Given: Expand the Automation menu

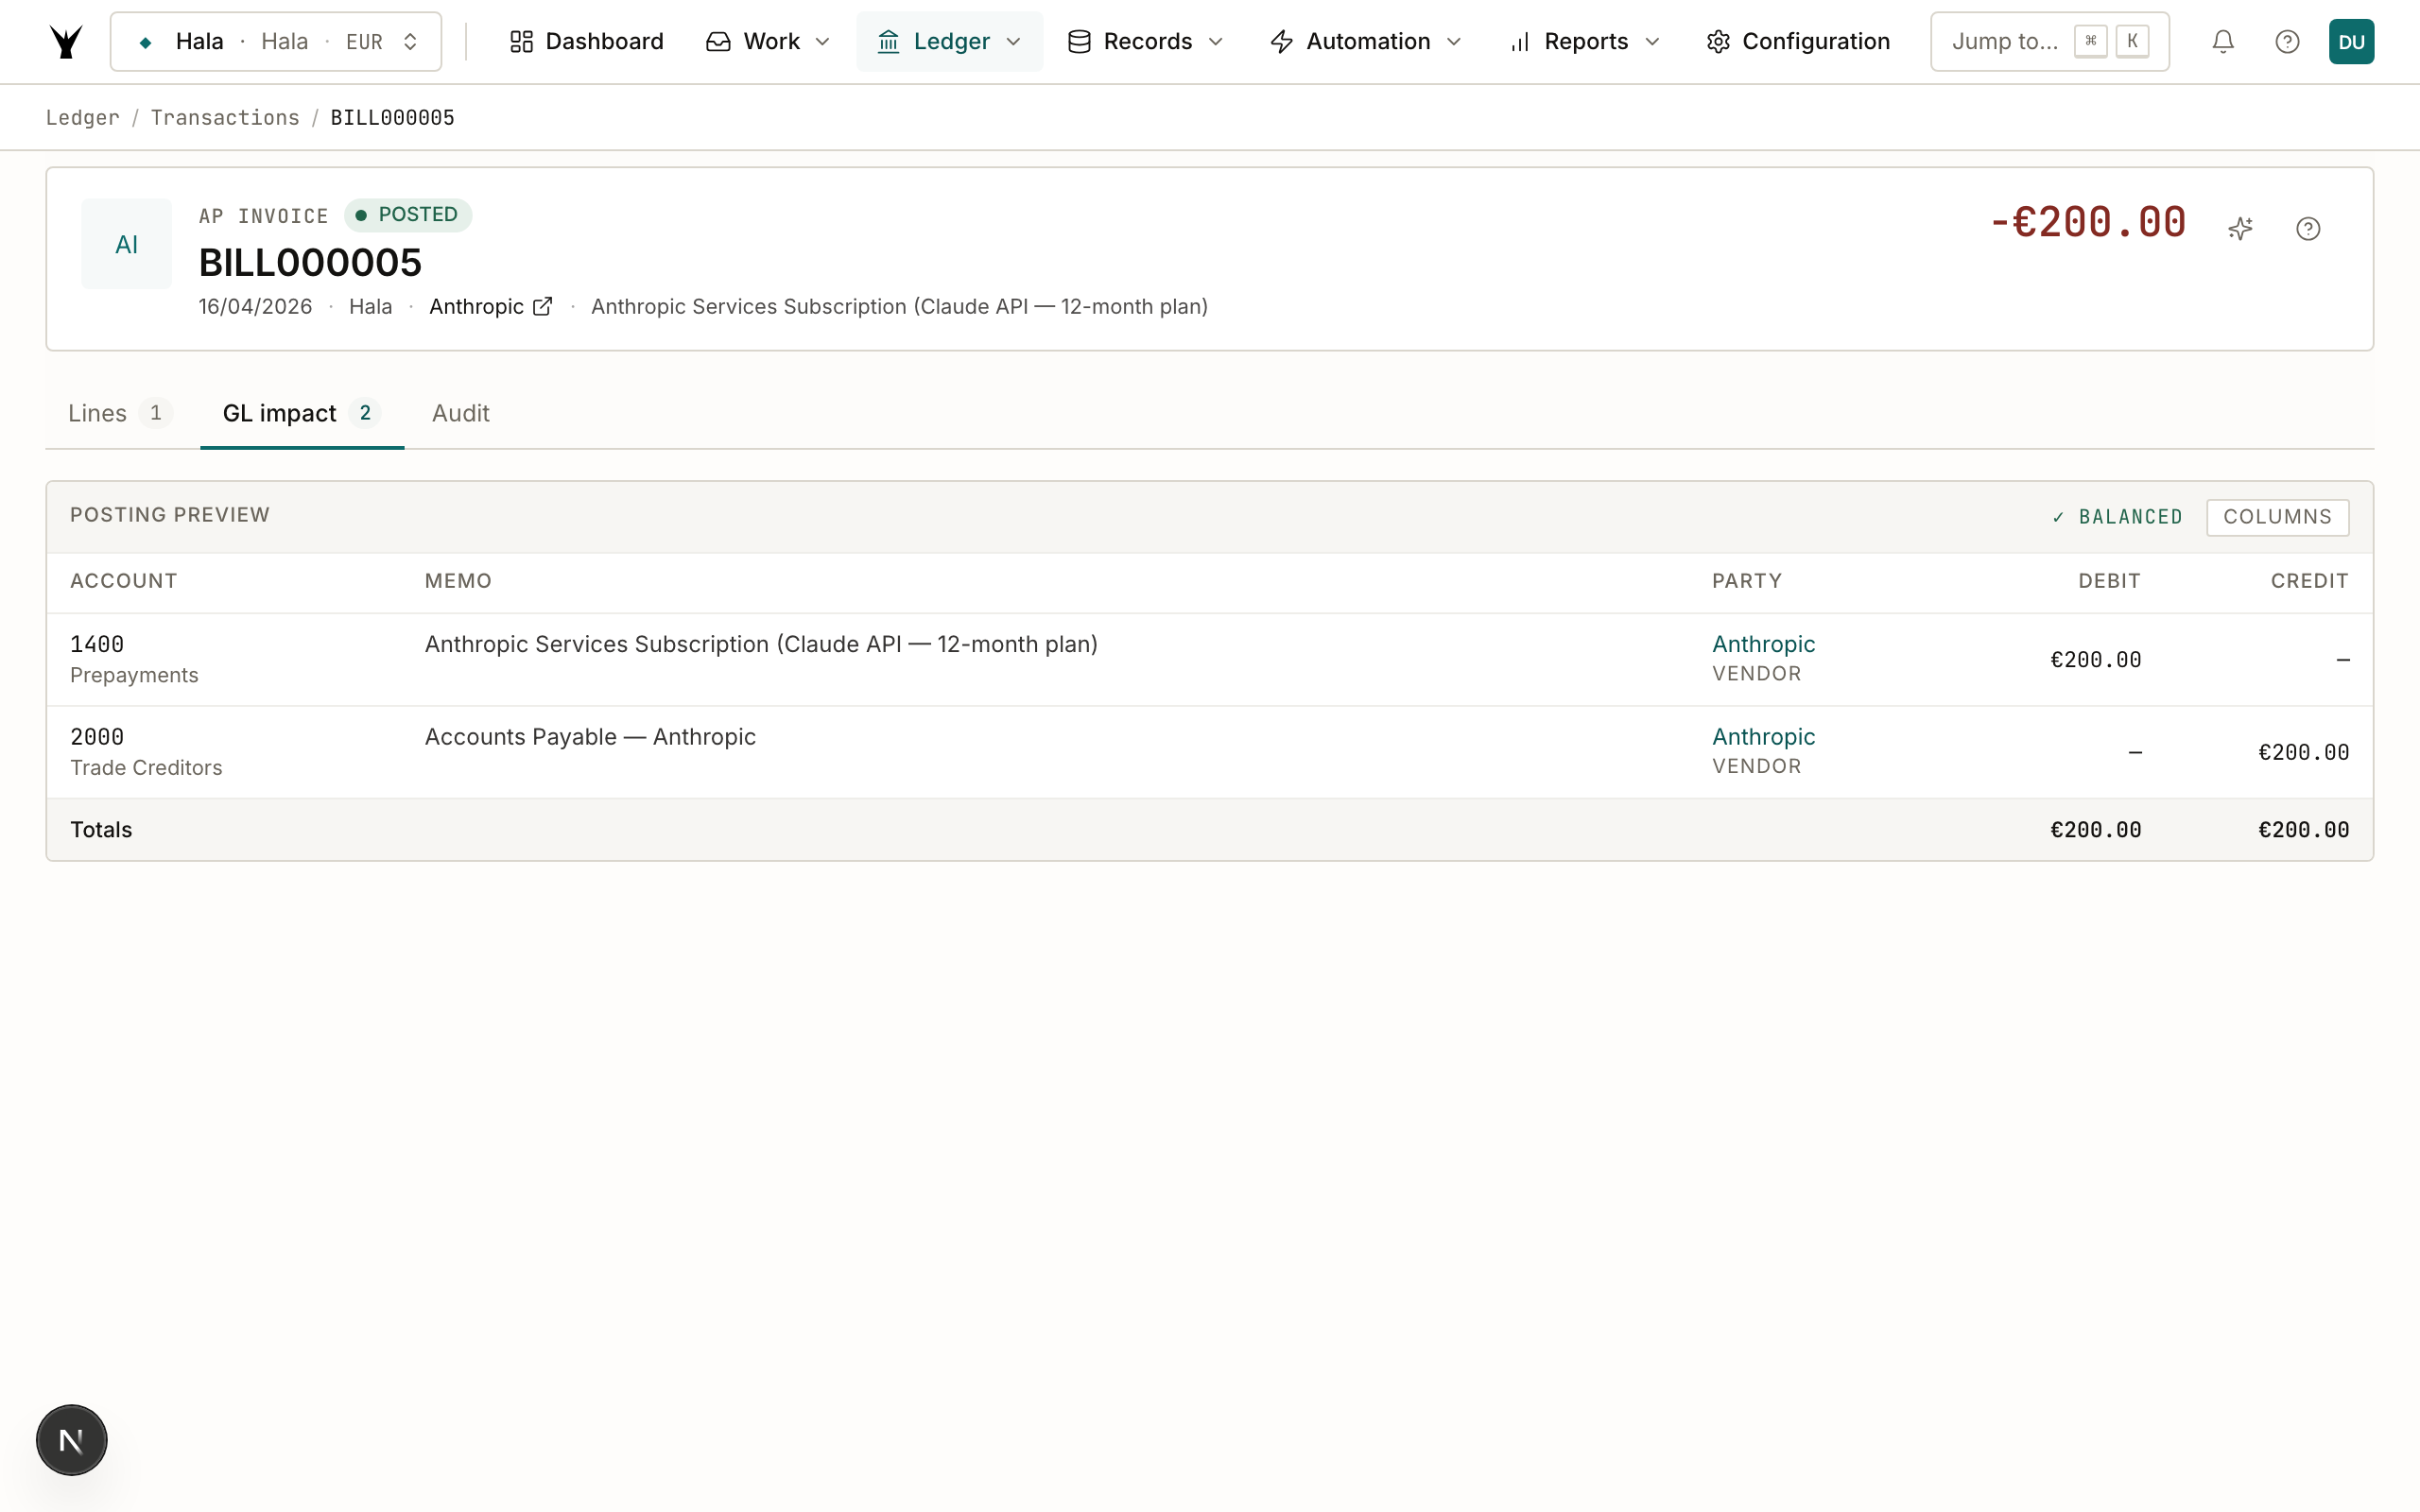Looking at the screenshot, I should click(1366, 42).
